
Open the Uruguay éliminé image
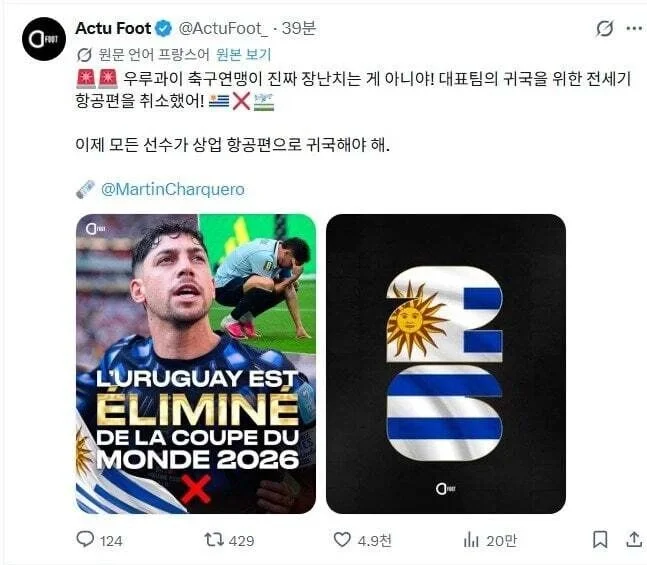(196, 364)
